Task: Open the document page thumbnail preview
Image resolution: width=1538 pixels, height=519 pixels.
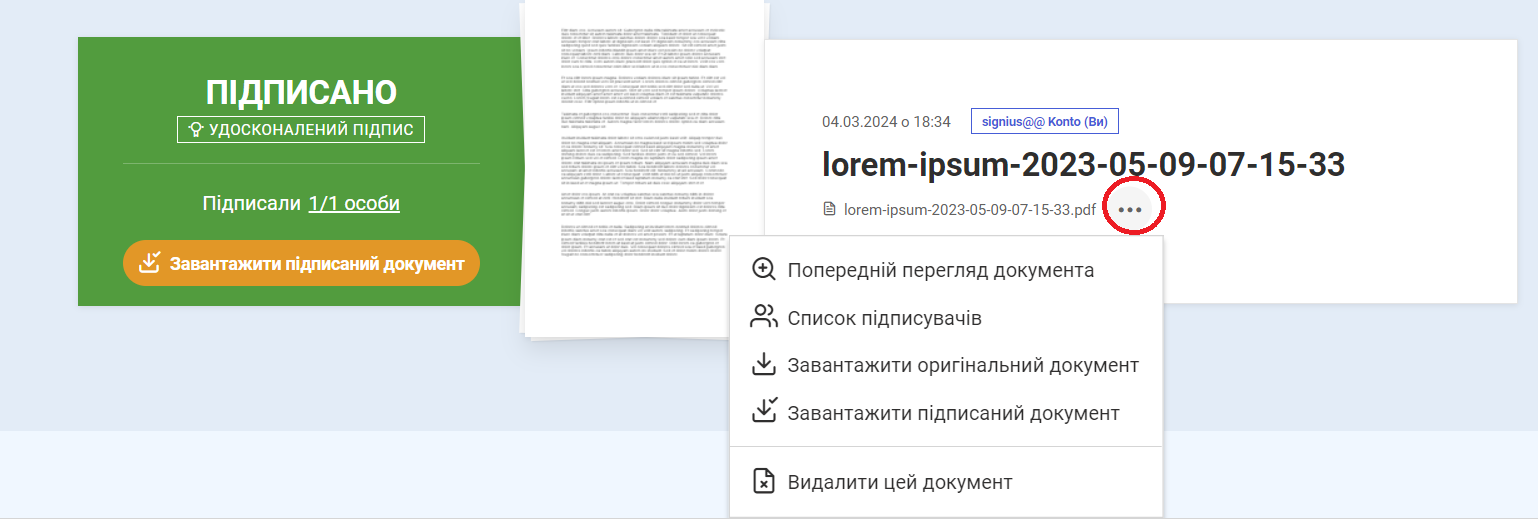Action: 644,168
